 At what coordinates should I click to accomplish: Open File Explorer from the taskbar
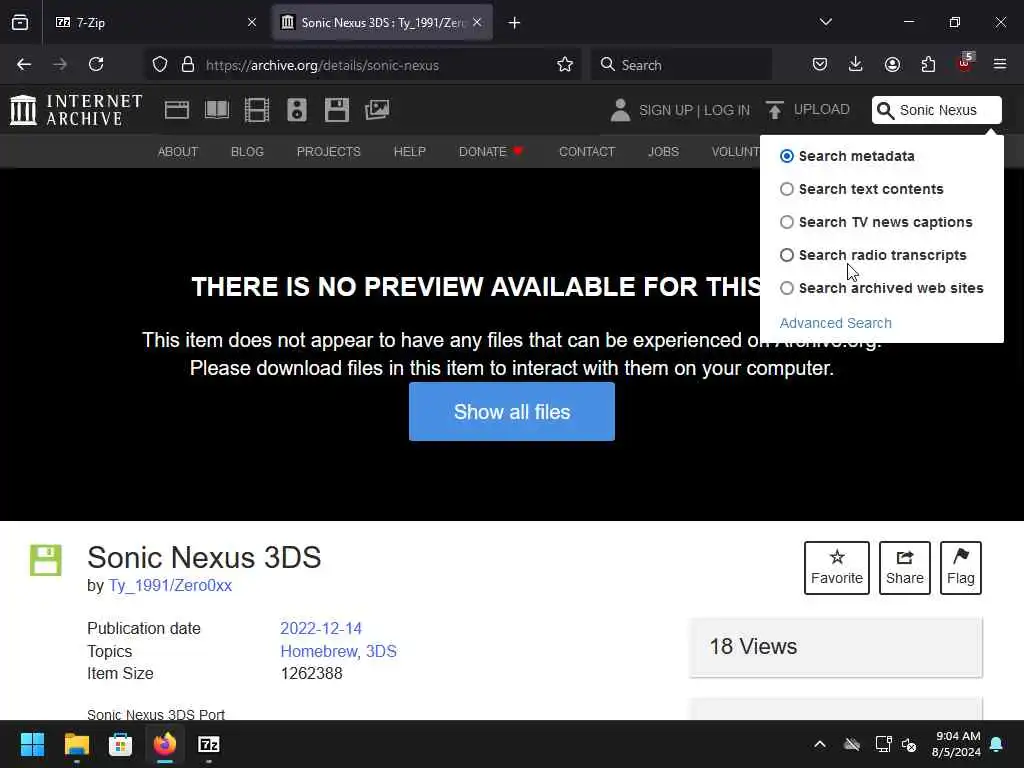tap(76, 744)
